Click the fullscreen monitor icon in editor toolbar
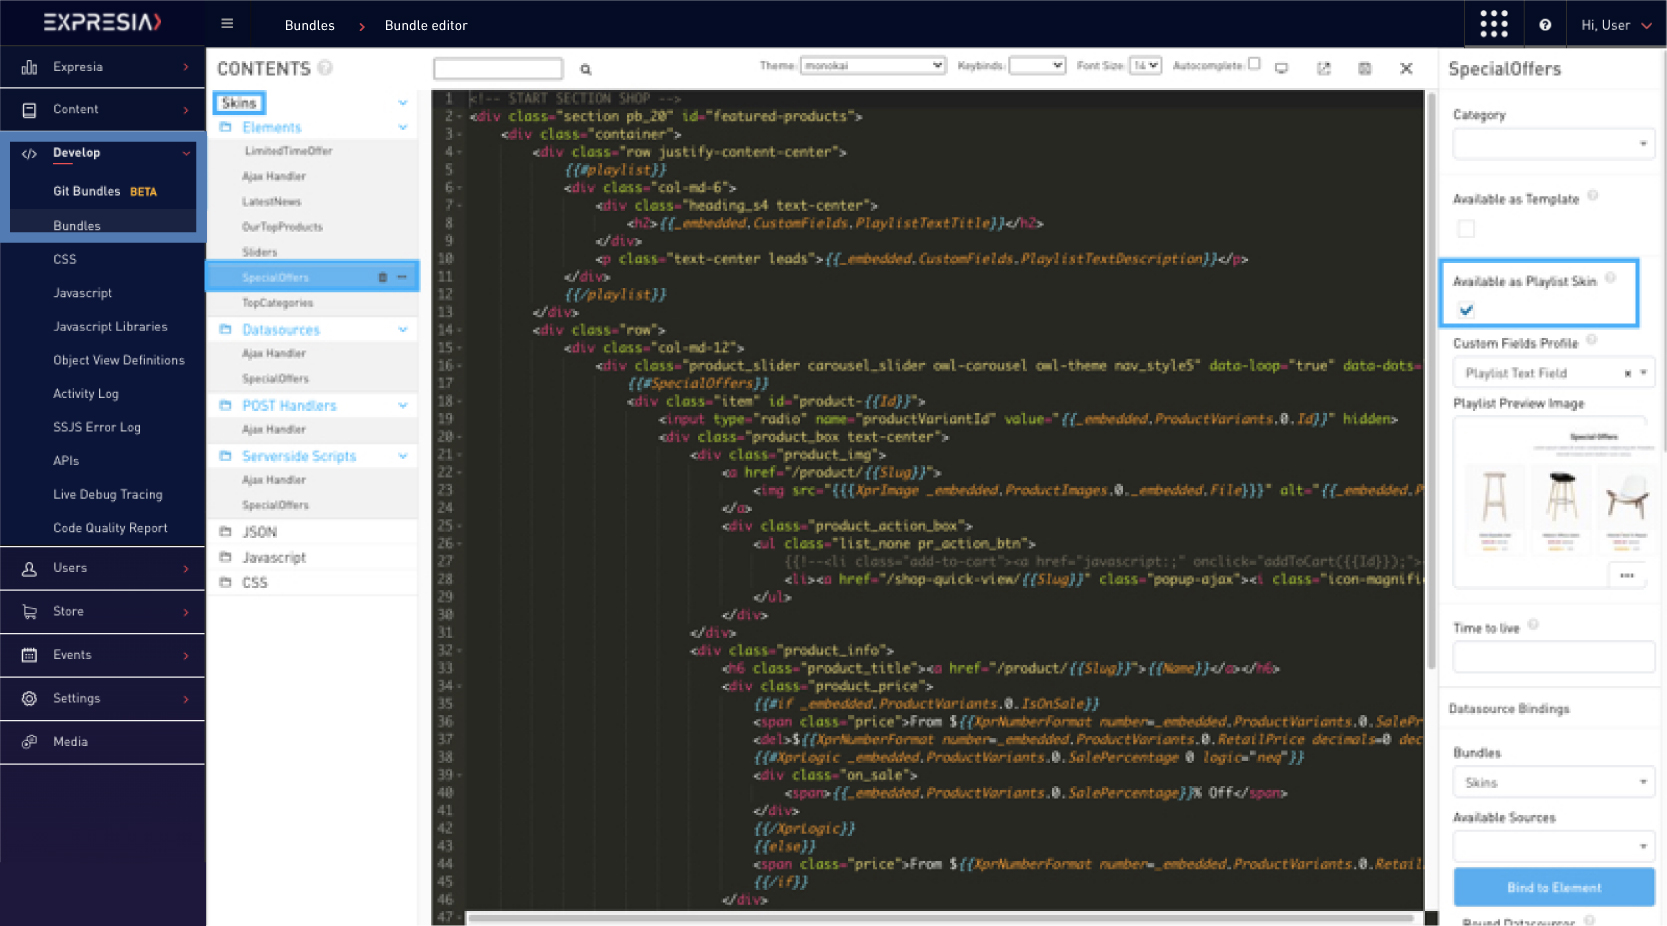Viewport: 1667px width, 926px height. pyautogui.click(x=1282, y=68)
